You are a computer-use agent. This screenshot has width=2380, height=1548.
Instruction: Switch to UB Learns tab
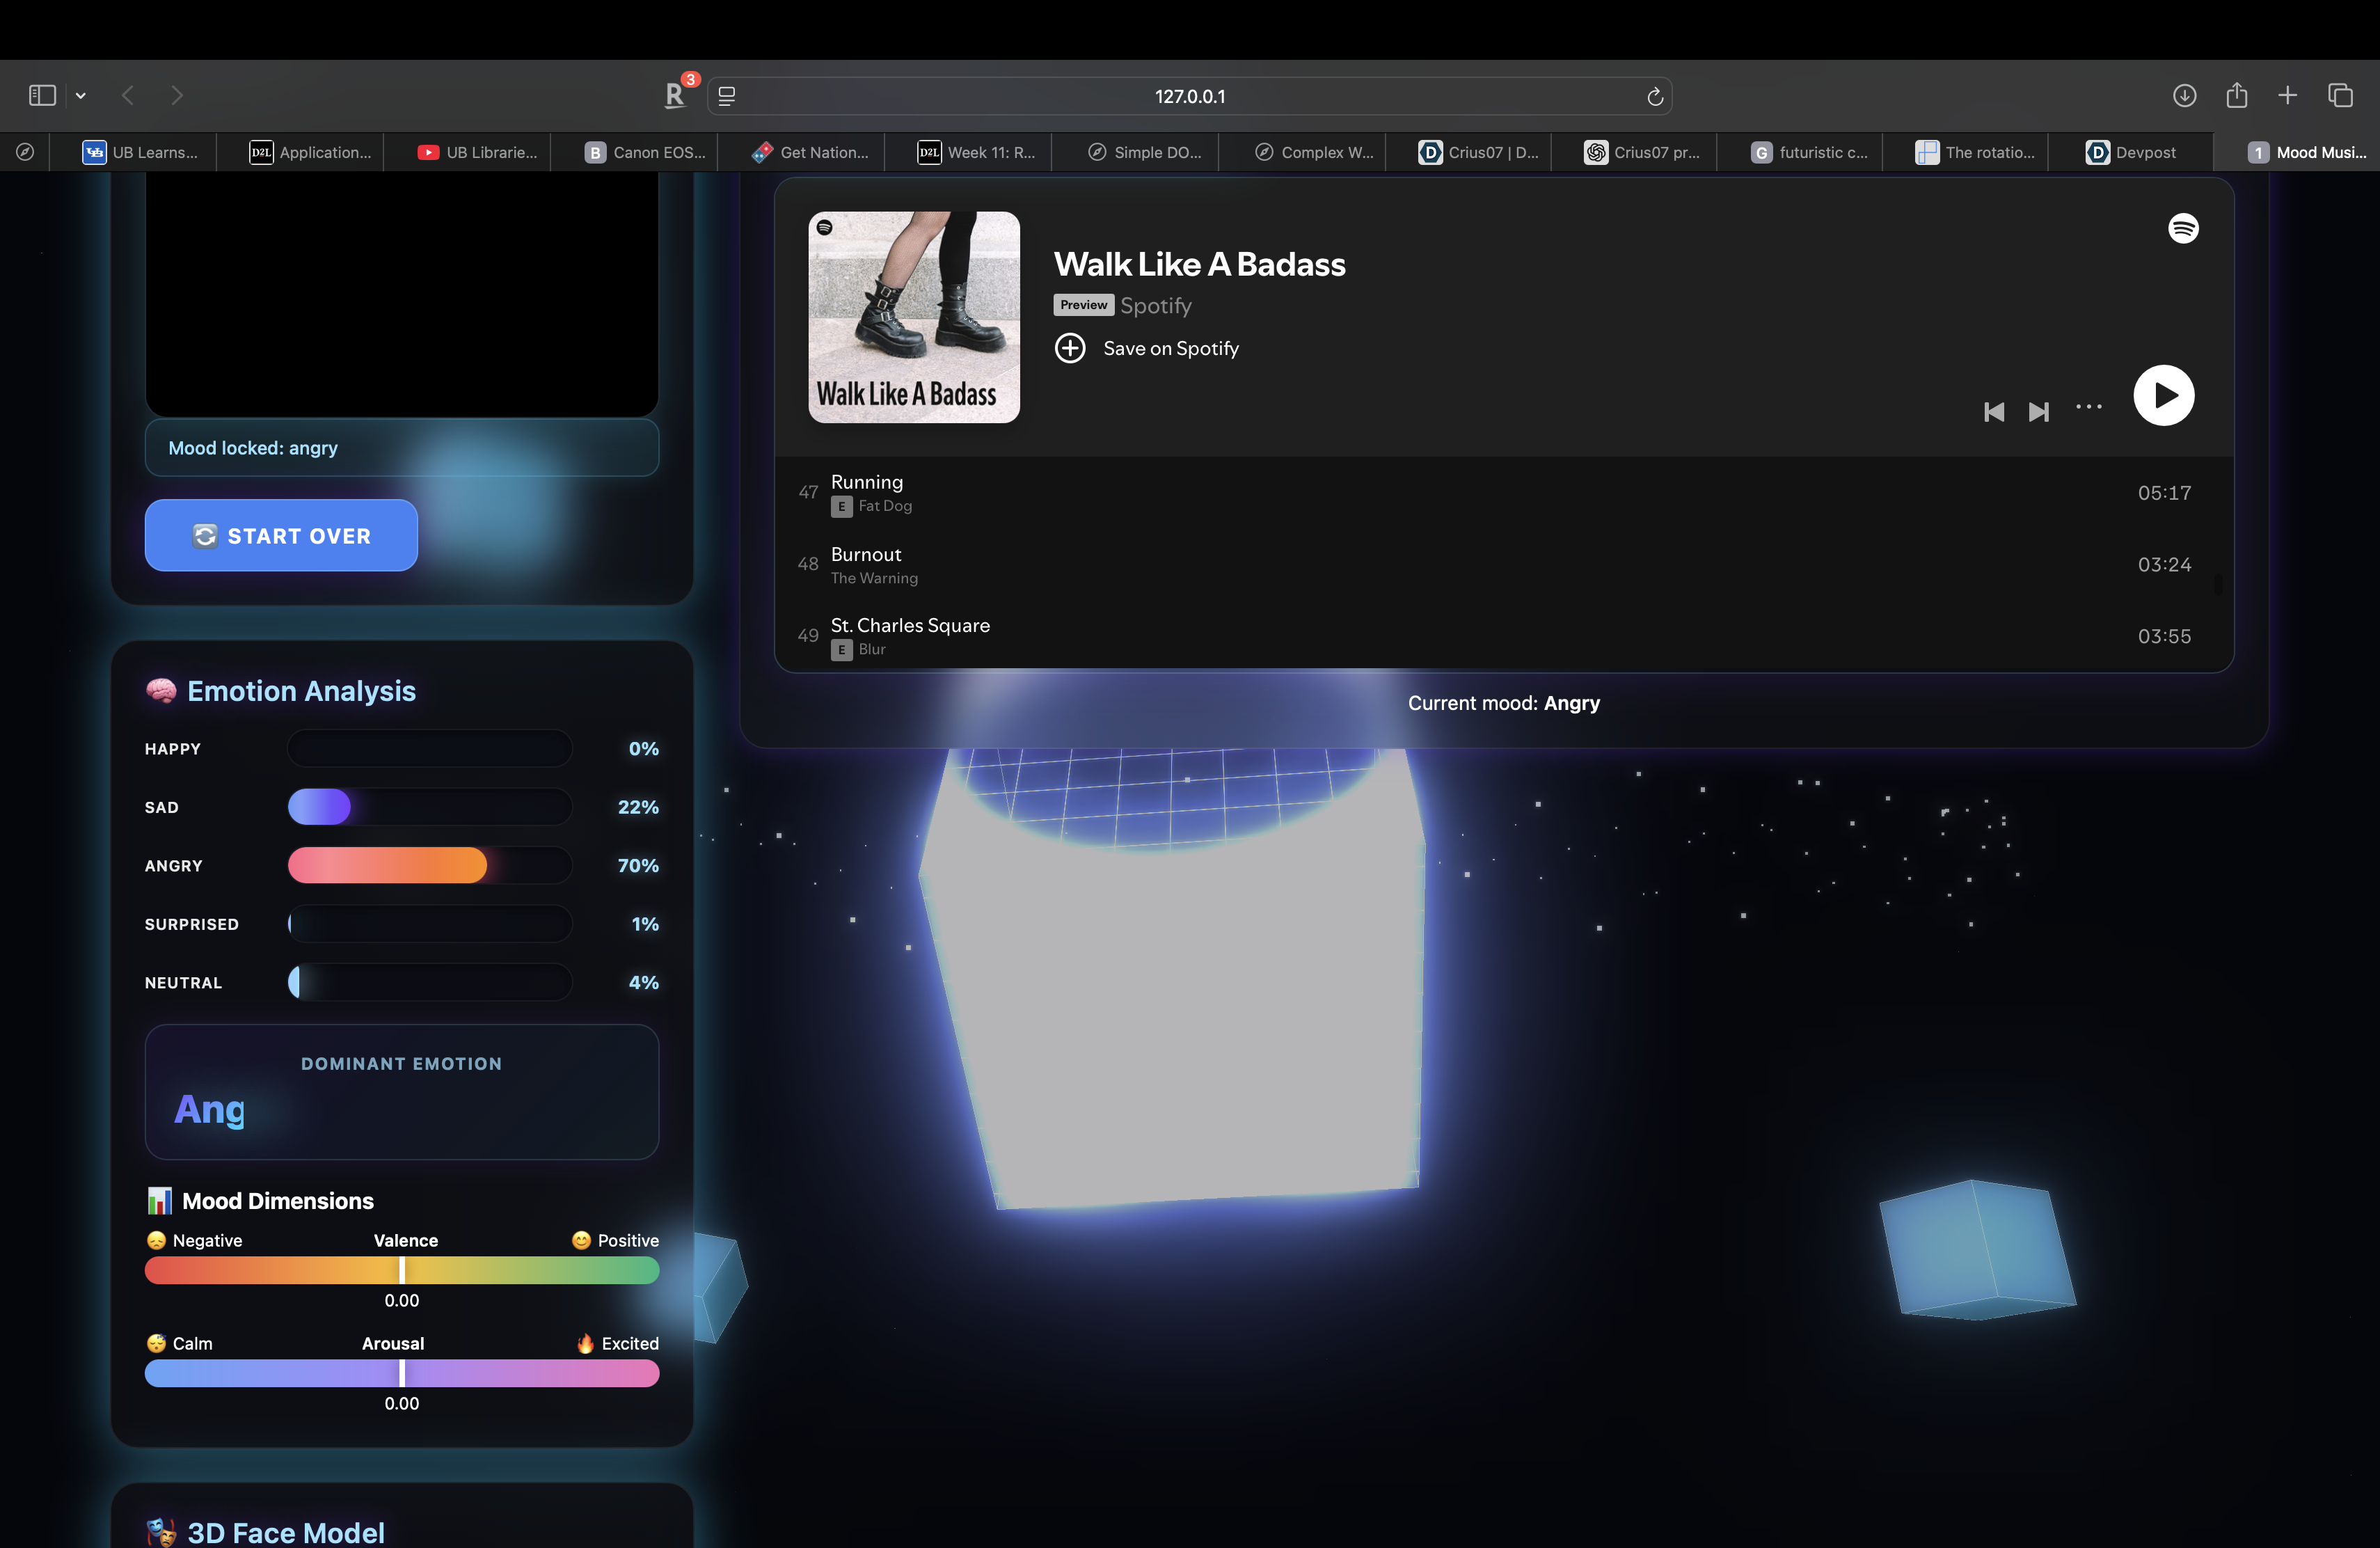coord(141,153)
